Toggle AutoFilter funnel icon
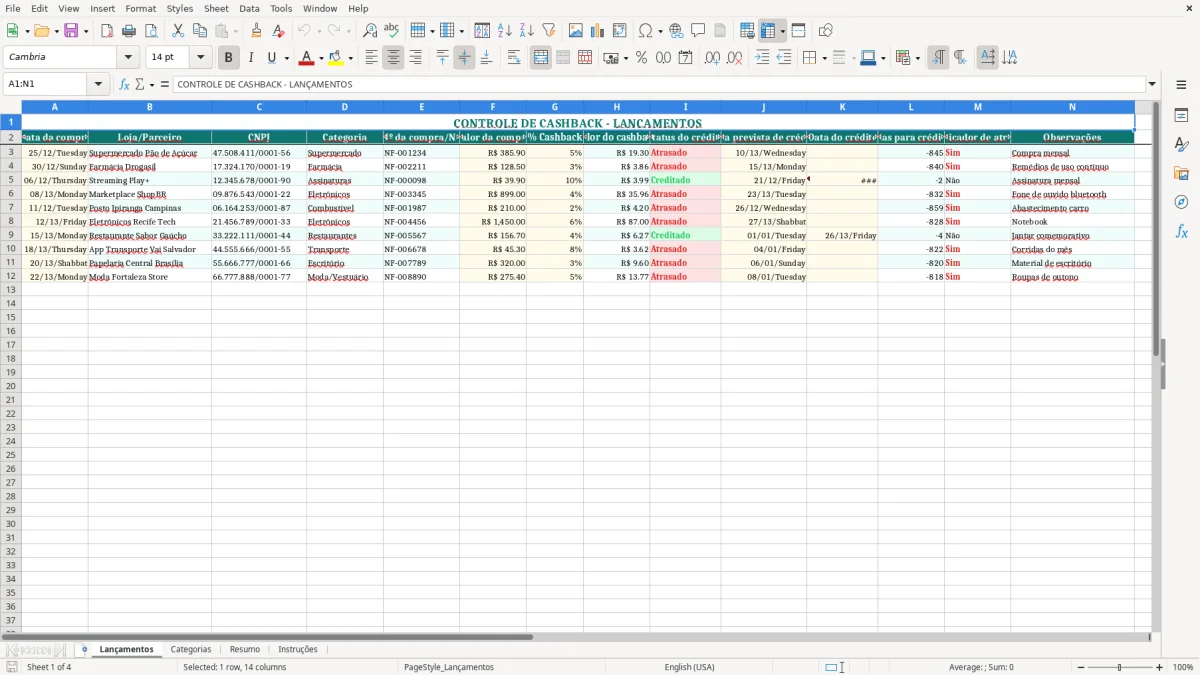 (x=549, y=31)
